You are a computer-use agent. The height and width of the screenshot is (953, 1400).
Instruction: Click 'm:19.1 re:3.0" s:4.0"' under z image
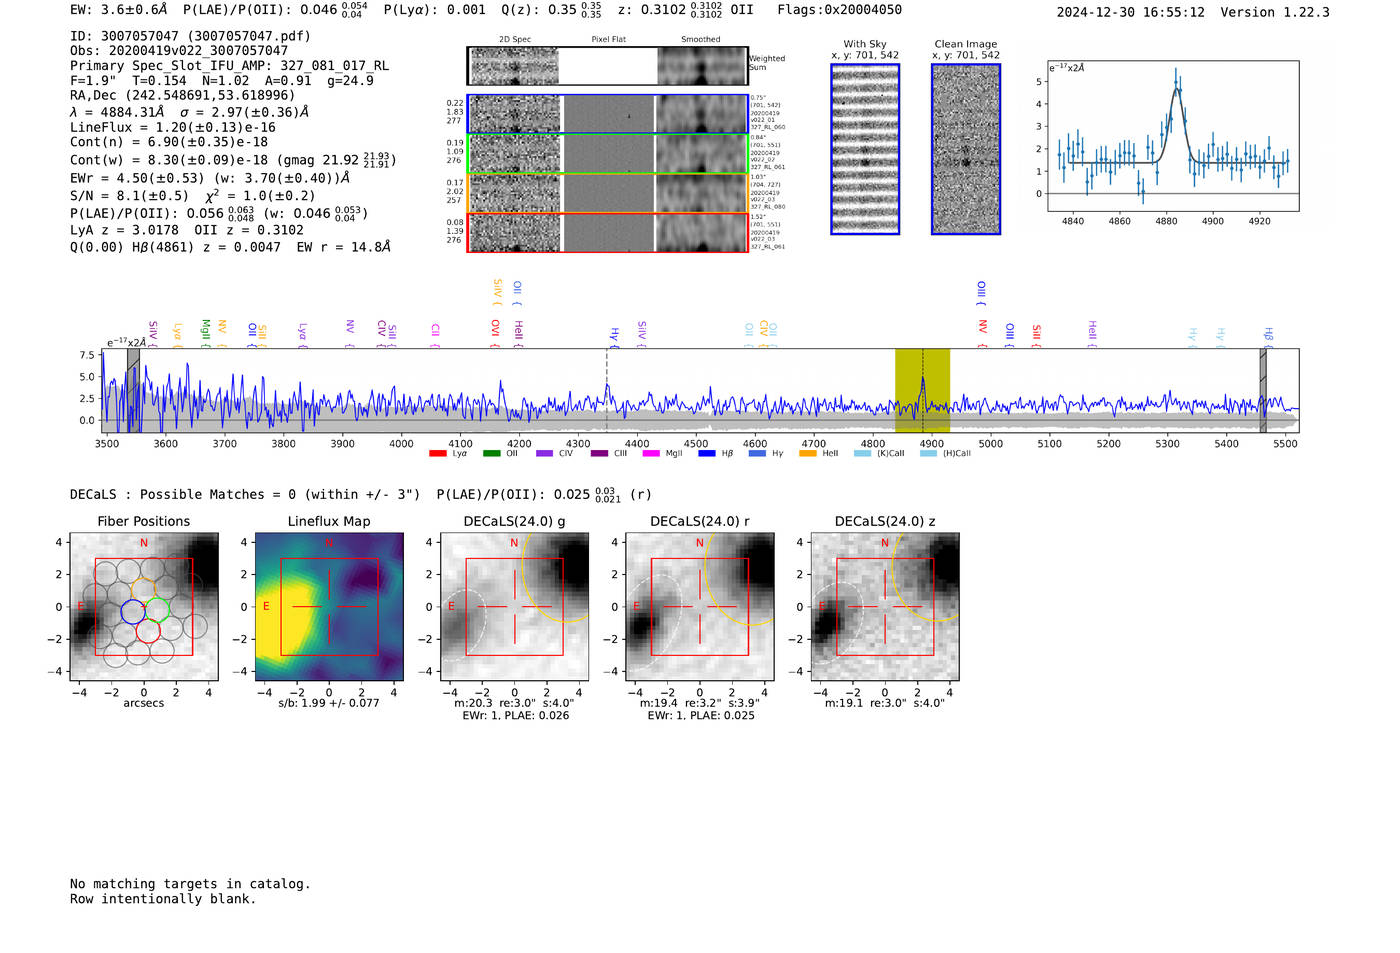[x=885, y=703]
